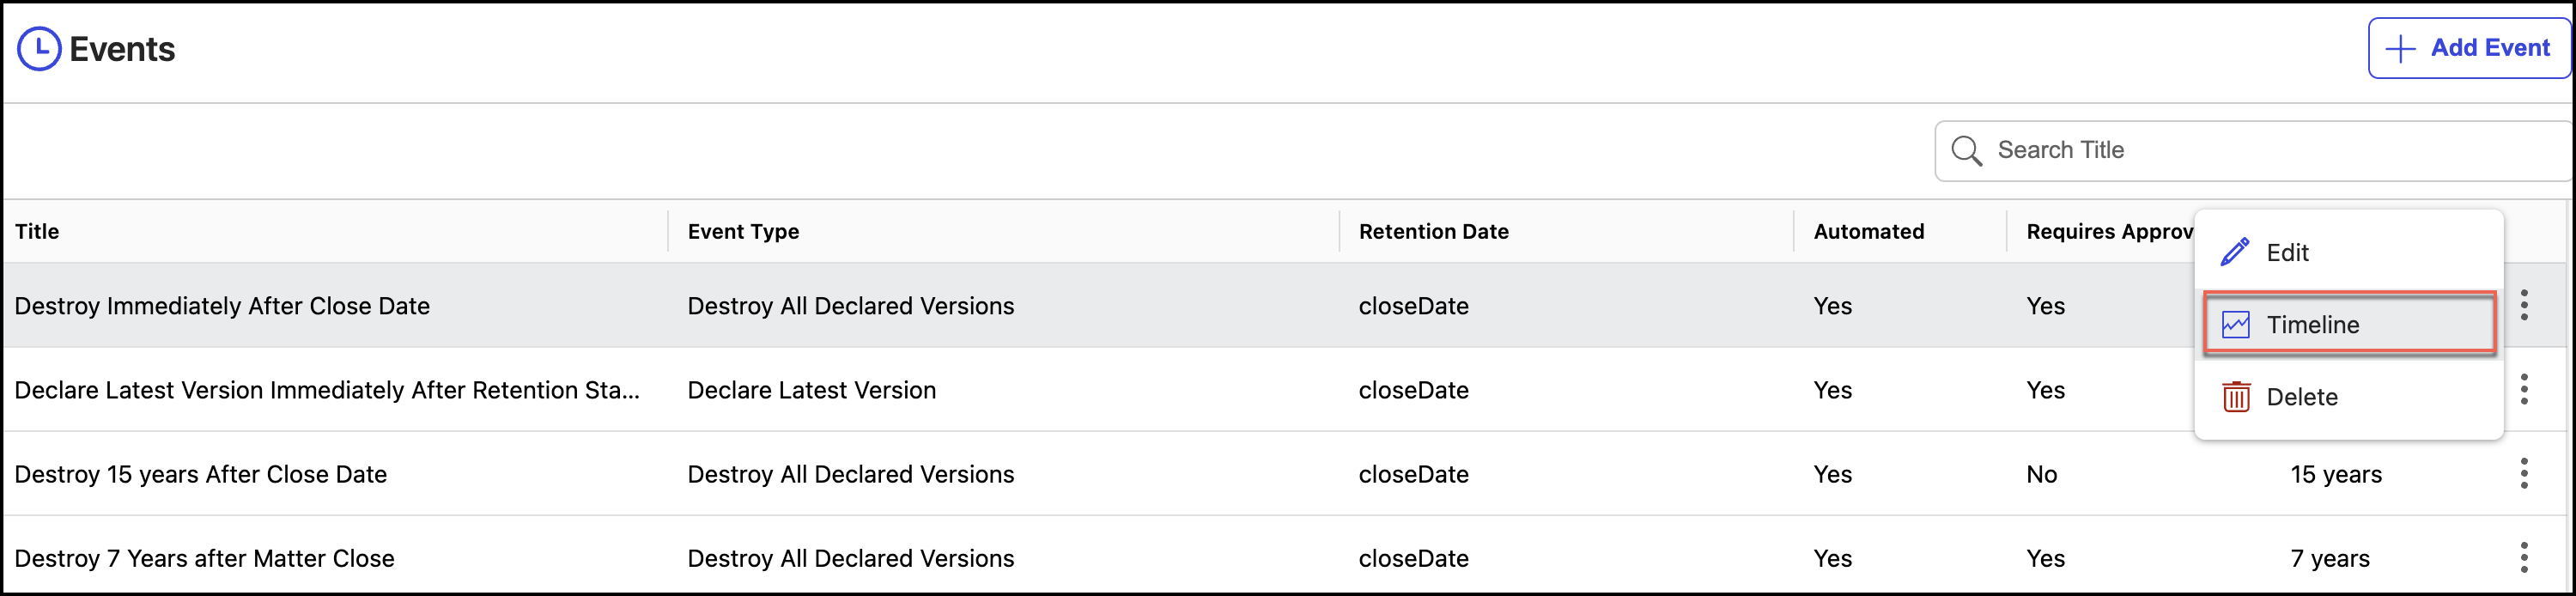
Task: Select the Destroy 15 years After Close Date row
Action: (x=201, y=474)
